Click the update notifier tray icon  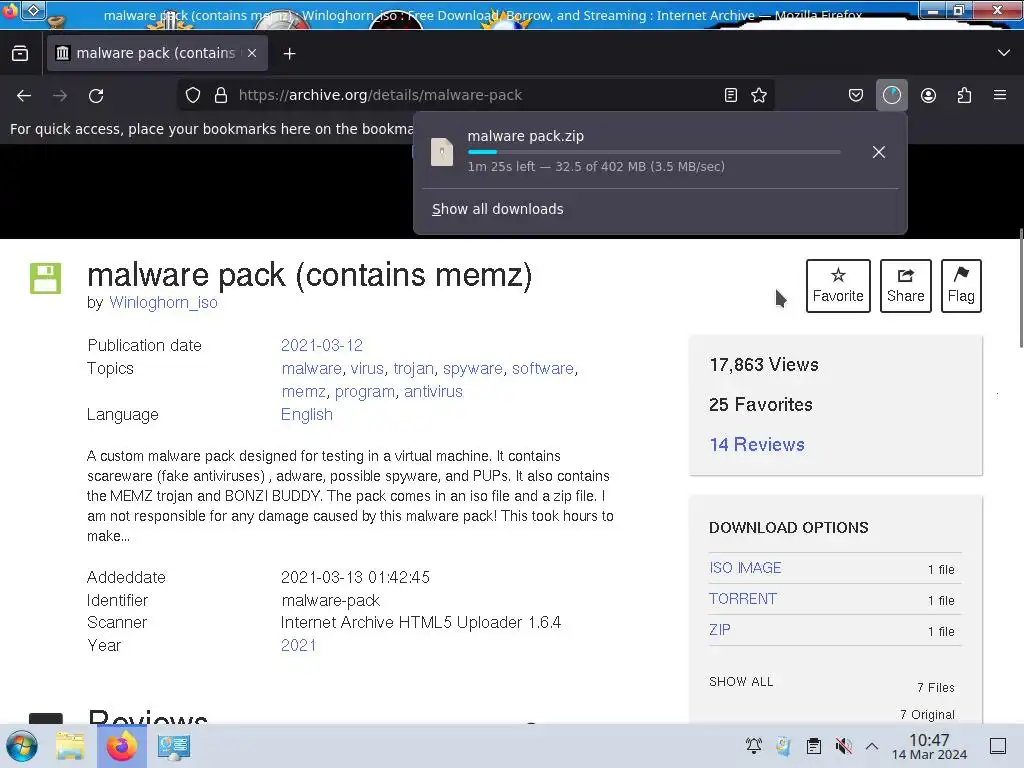[x=783, y=746]
